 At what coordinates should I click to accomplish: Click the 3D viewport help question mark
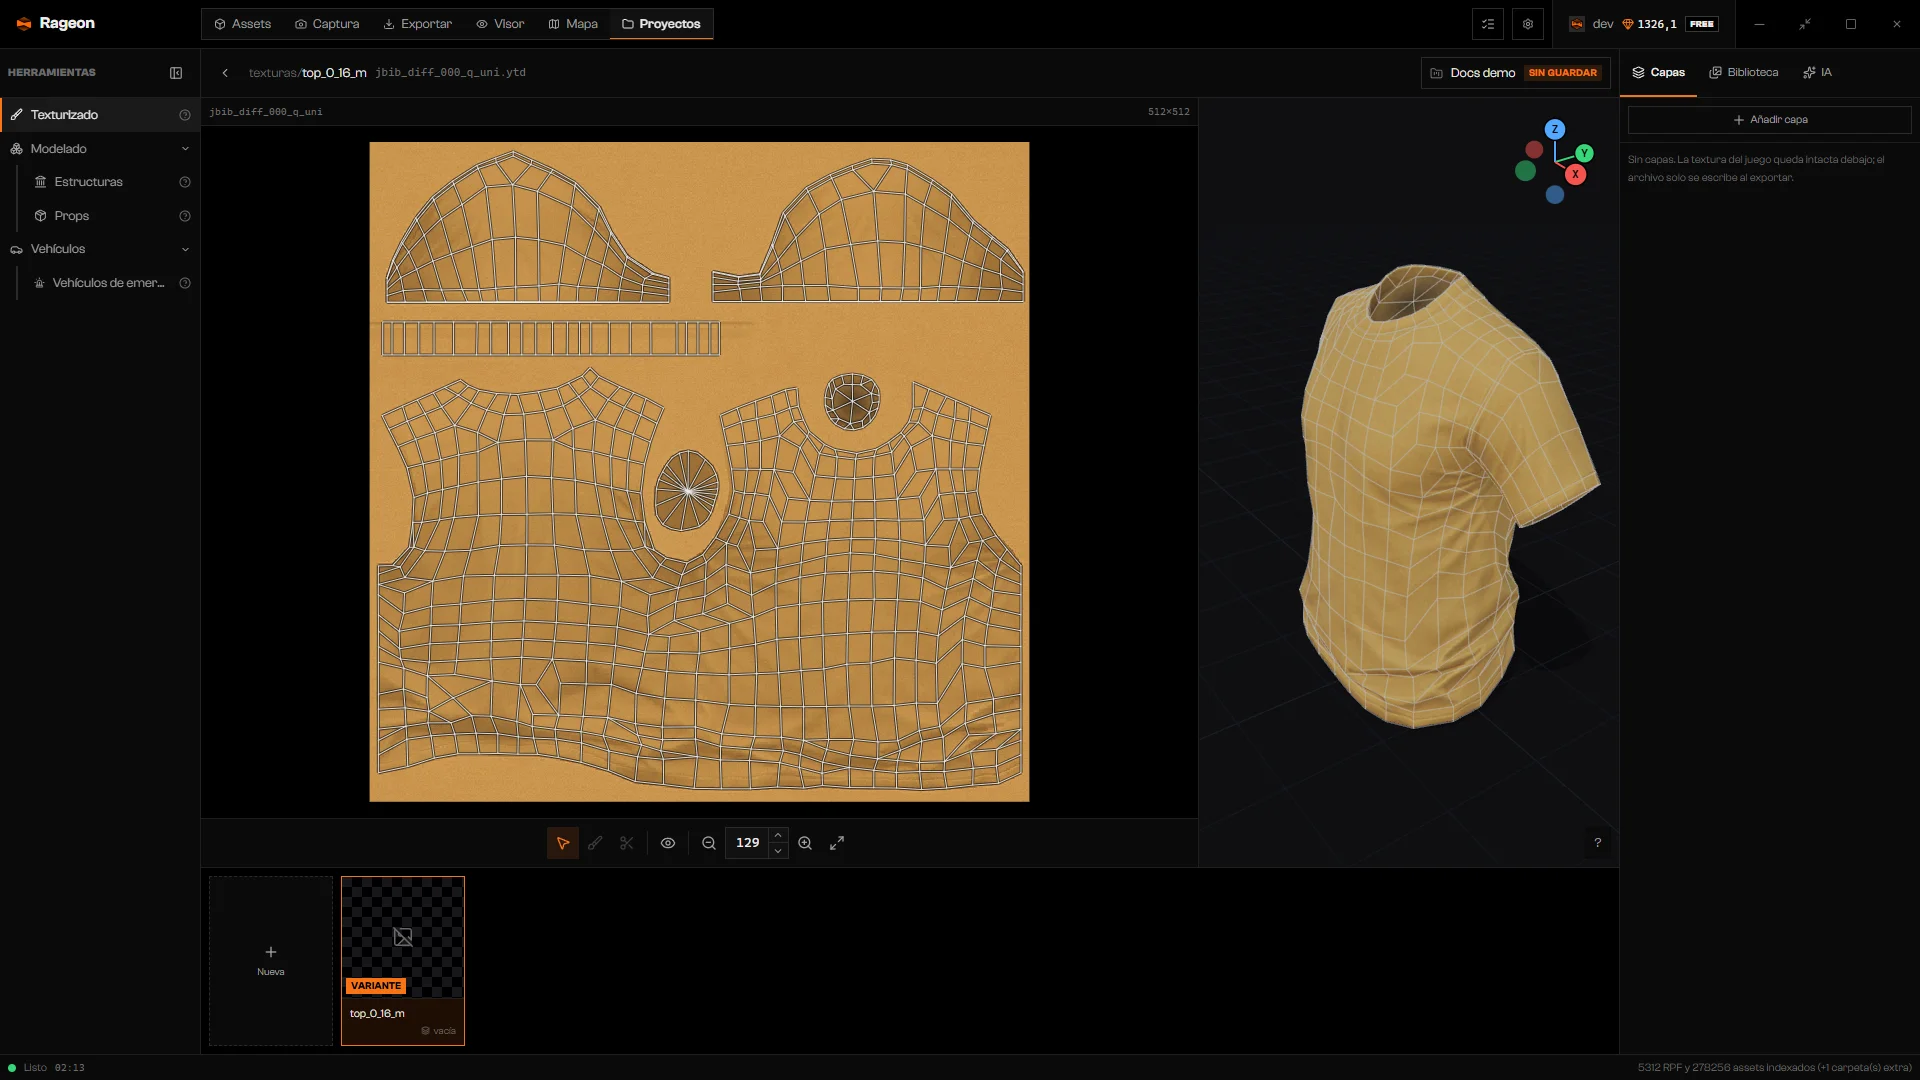1598,843
